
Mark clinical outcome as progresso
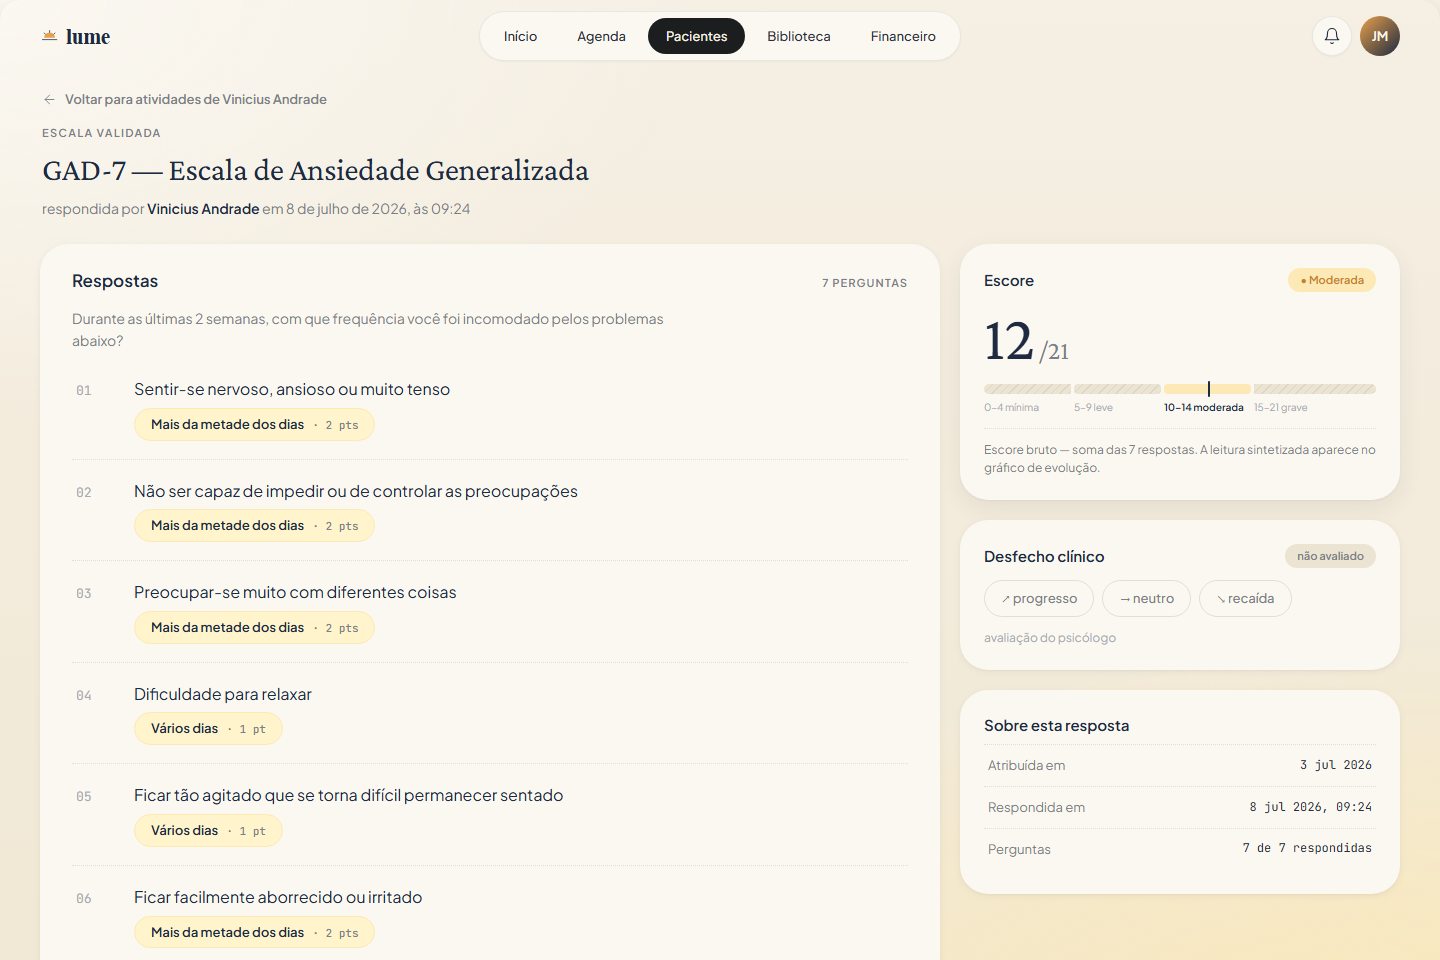pos(1039,598)
